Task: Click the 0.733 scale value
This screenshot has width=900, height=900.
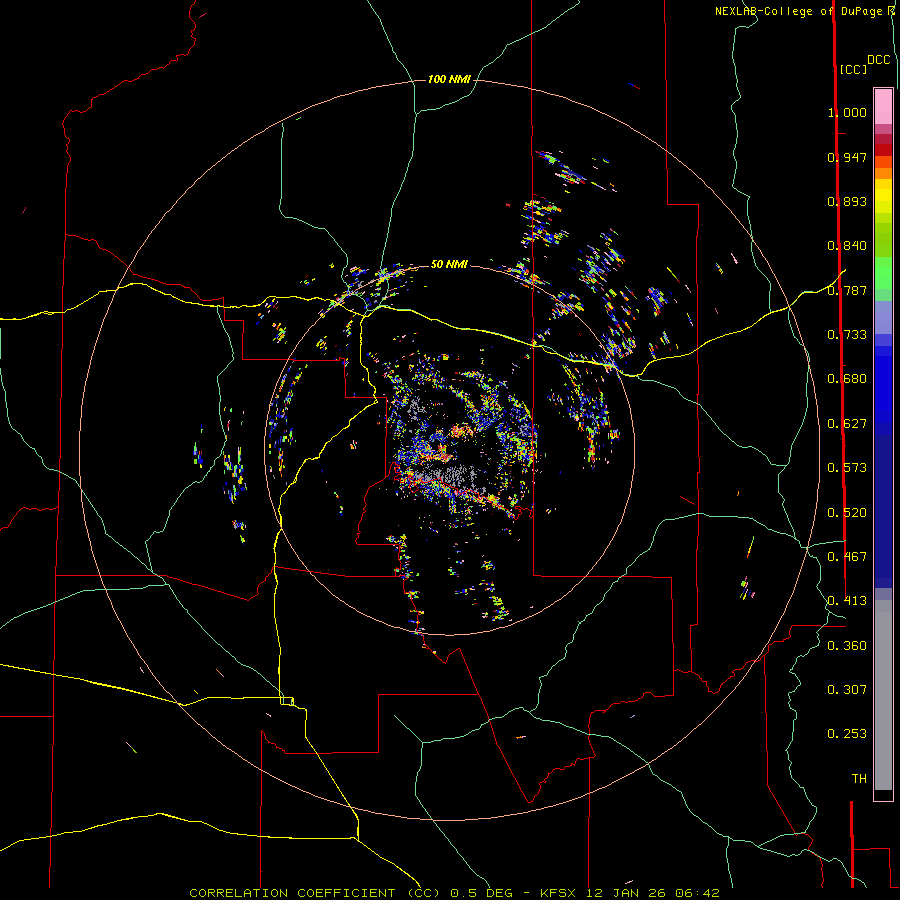Action: [x=847, y=335]
